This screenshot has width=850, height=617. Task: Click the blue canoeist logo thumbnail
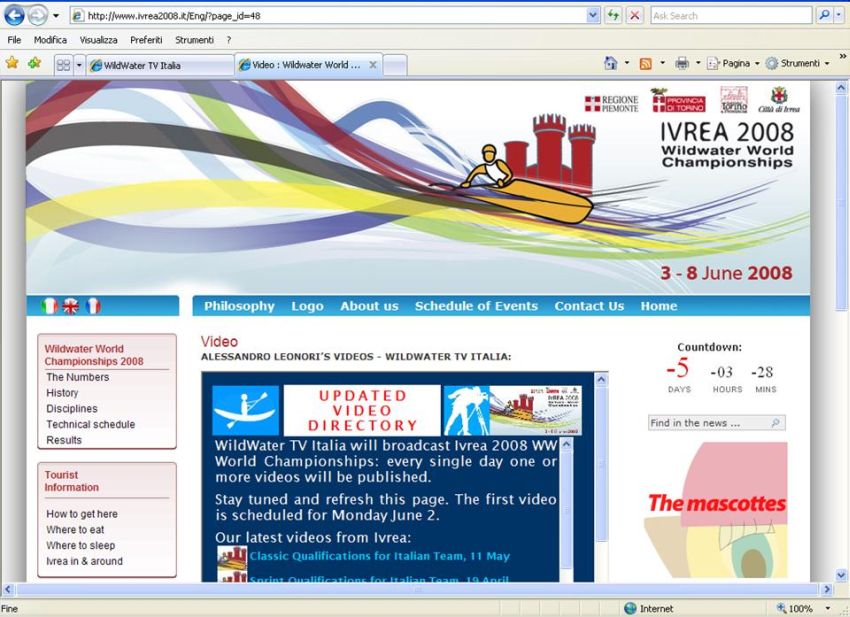tap(246, 410)
